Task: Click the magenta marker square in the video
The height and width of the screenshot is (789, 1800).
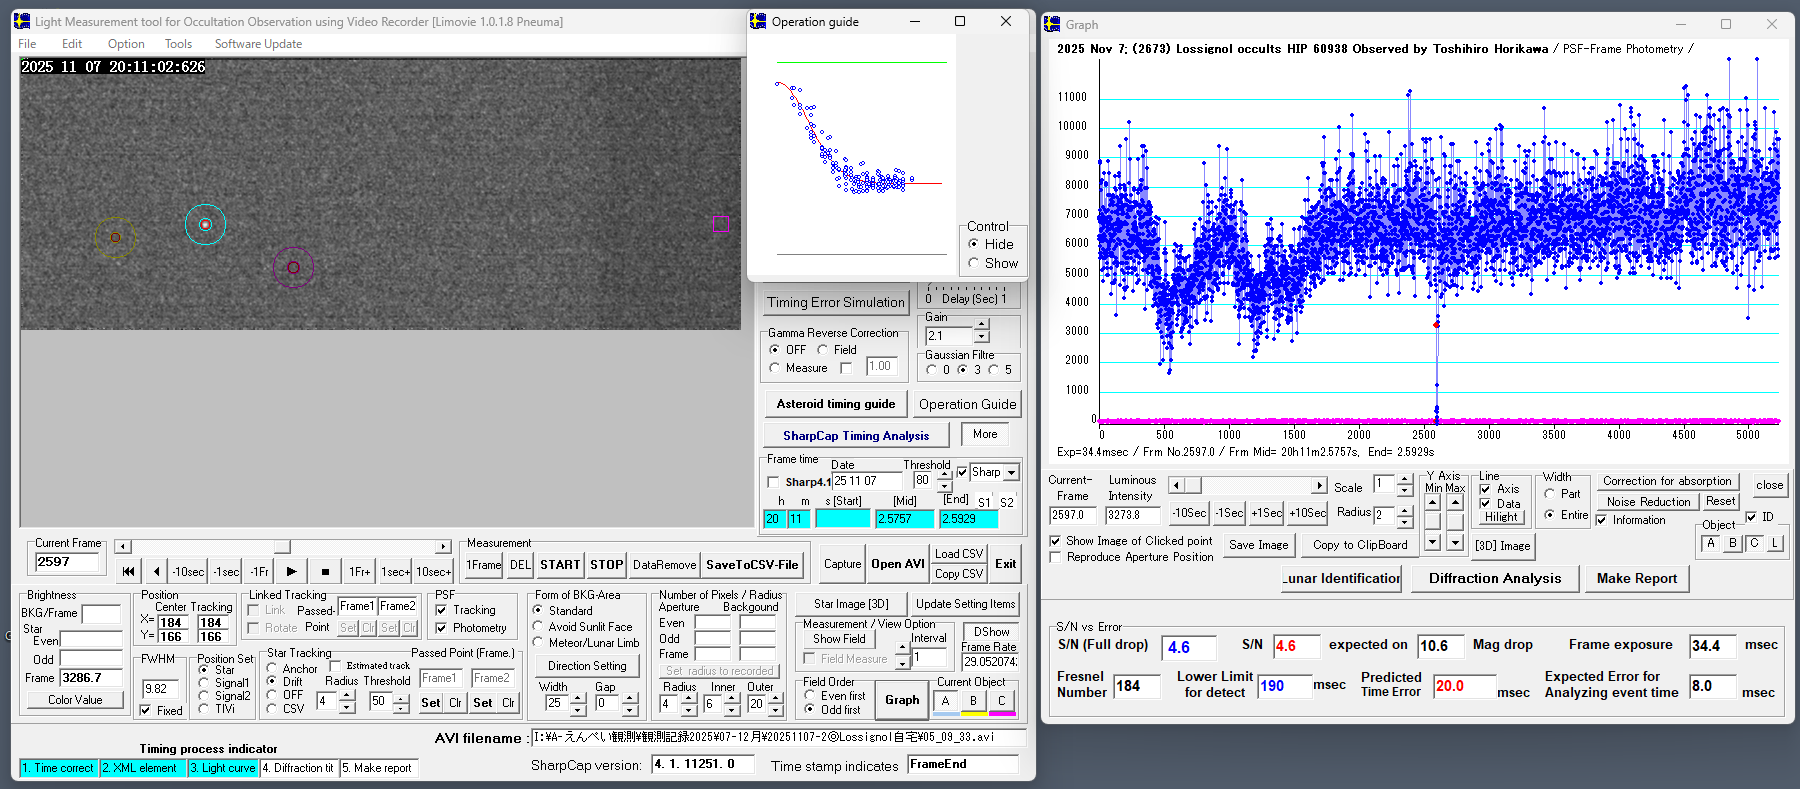Action: coord(720,223)
